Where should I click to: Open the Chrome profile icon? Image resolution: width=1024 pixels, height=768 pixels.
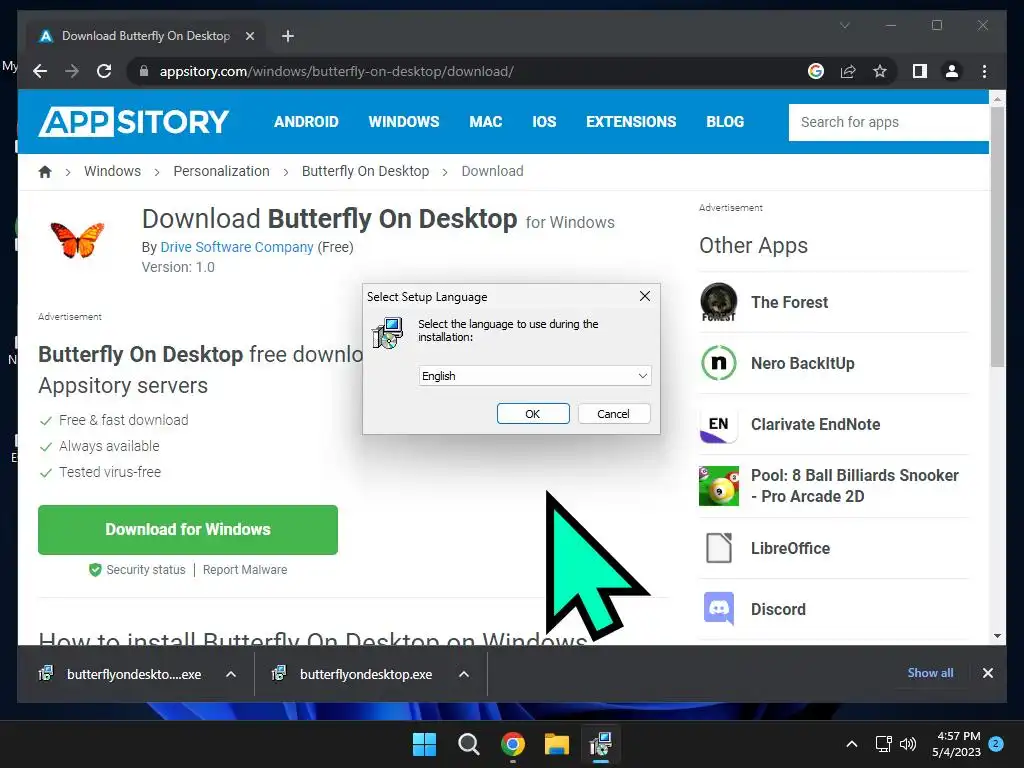tap(952, 71)
